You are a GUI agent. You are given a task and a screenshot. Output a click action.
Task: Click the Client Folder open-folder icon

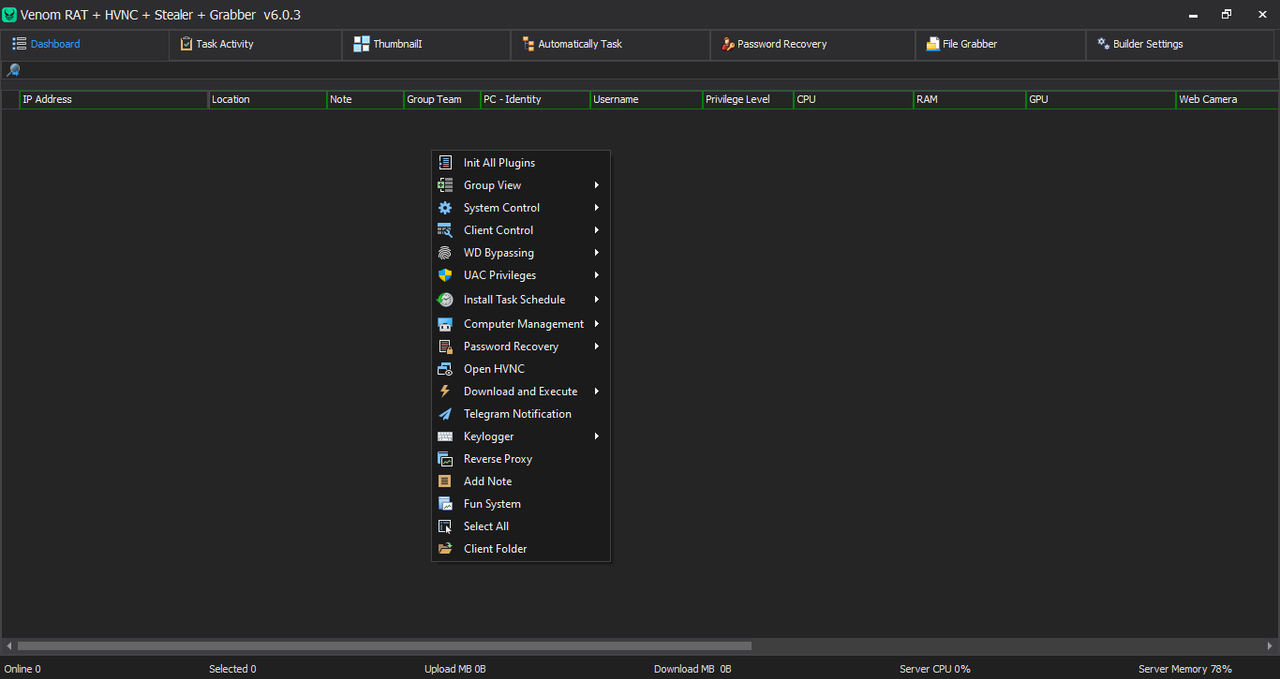coord(445,549)
